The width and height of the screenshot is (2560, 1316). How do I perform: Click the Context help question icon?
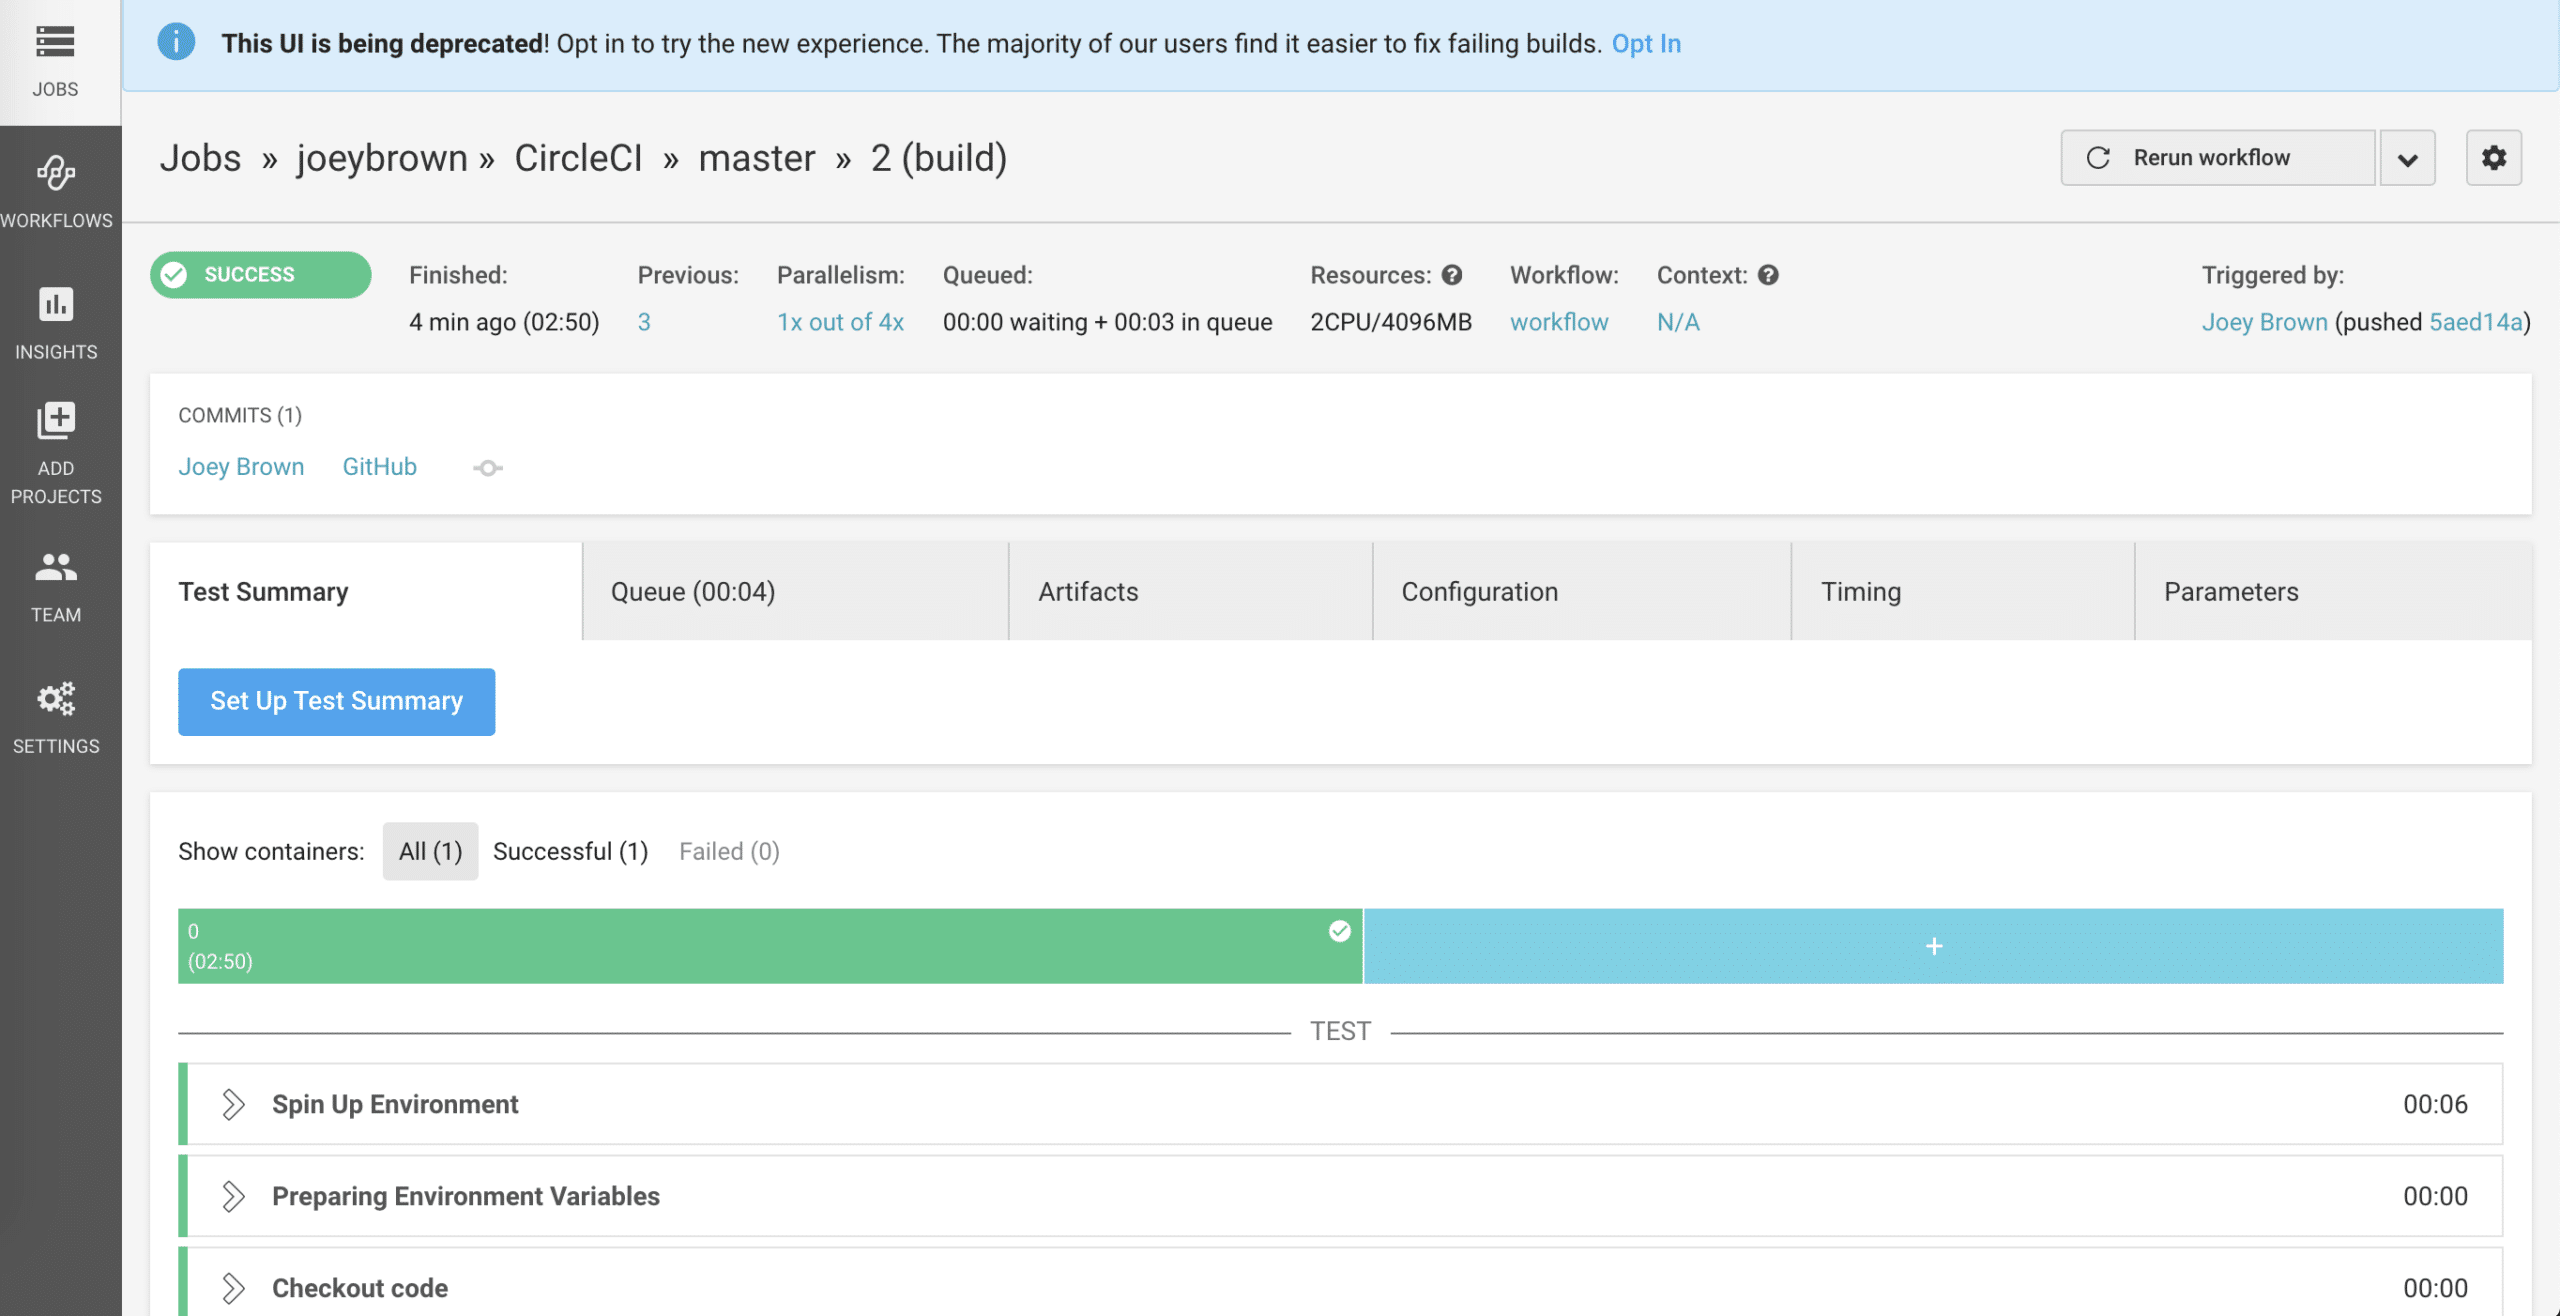click(x=1768, y=275)
